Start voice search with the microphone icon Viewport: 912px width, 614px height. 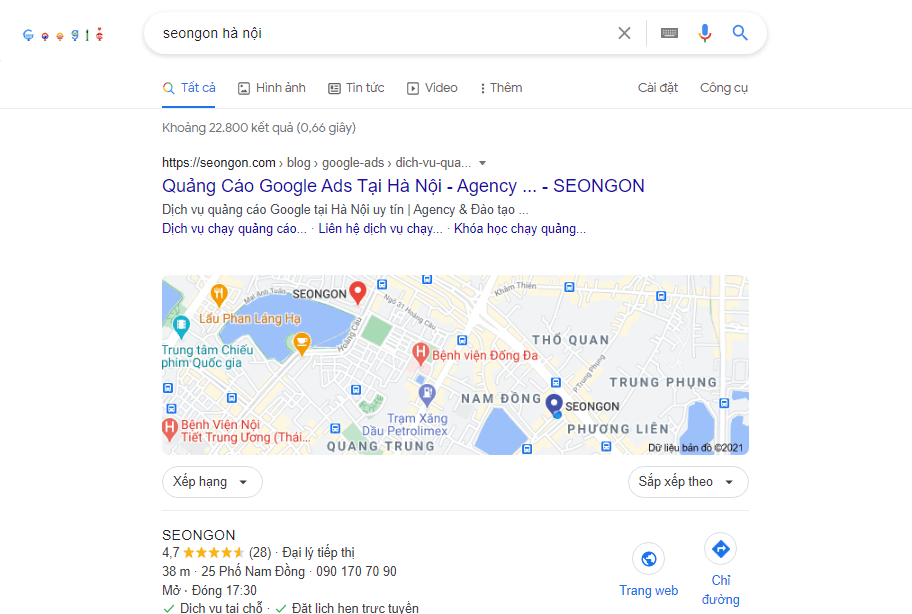click(x=704, y=33)
